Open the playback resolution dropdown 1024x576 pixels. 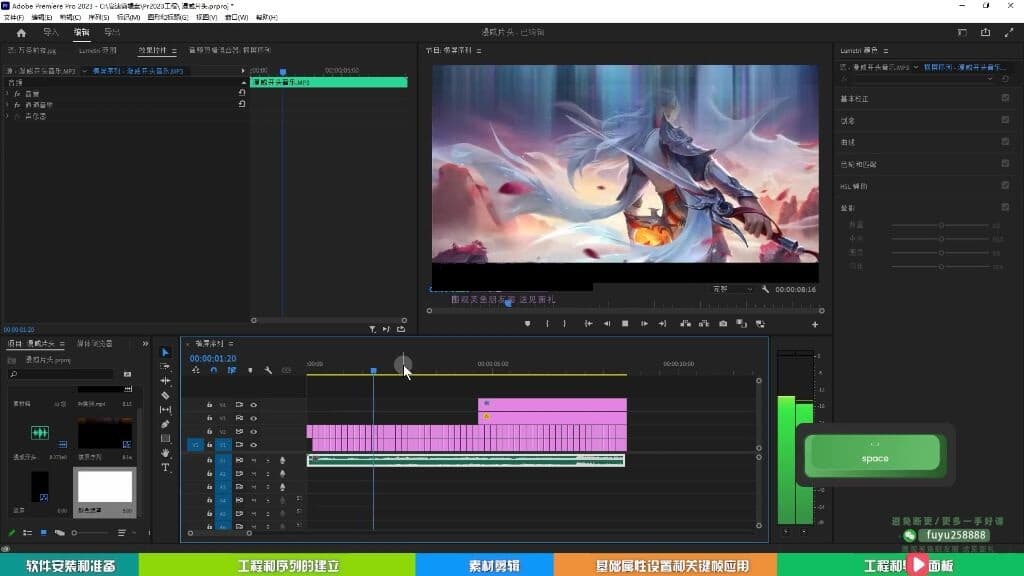pos(732,289)
